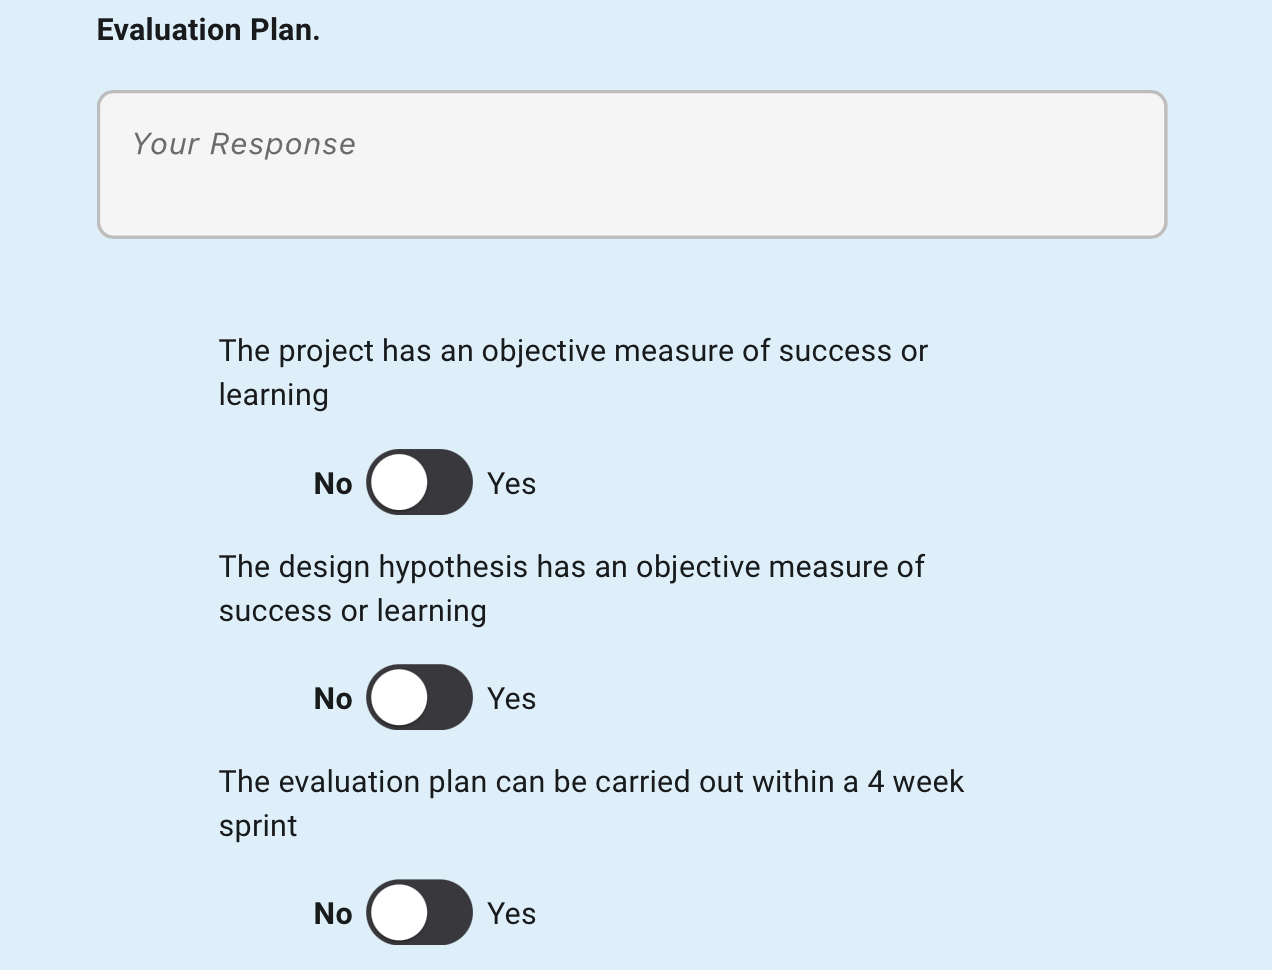Click the dark track end of the sprint switch
The image size is (1272, 970).
[452, 913]
